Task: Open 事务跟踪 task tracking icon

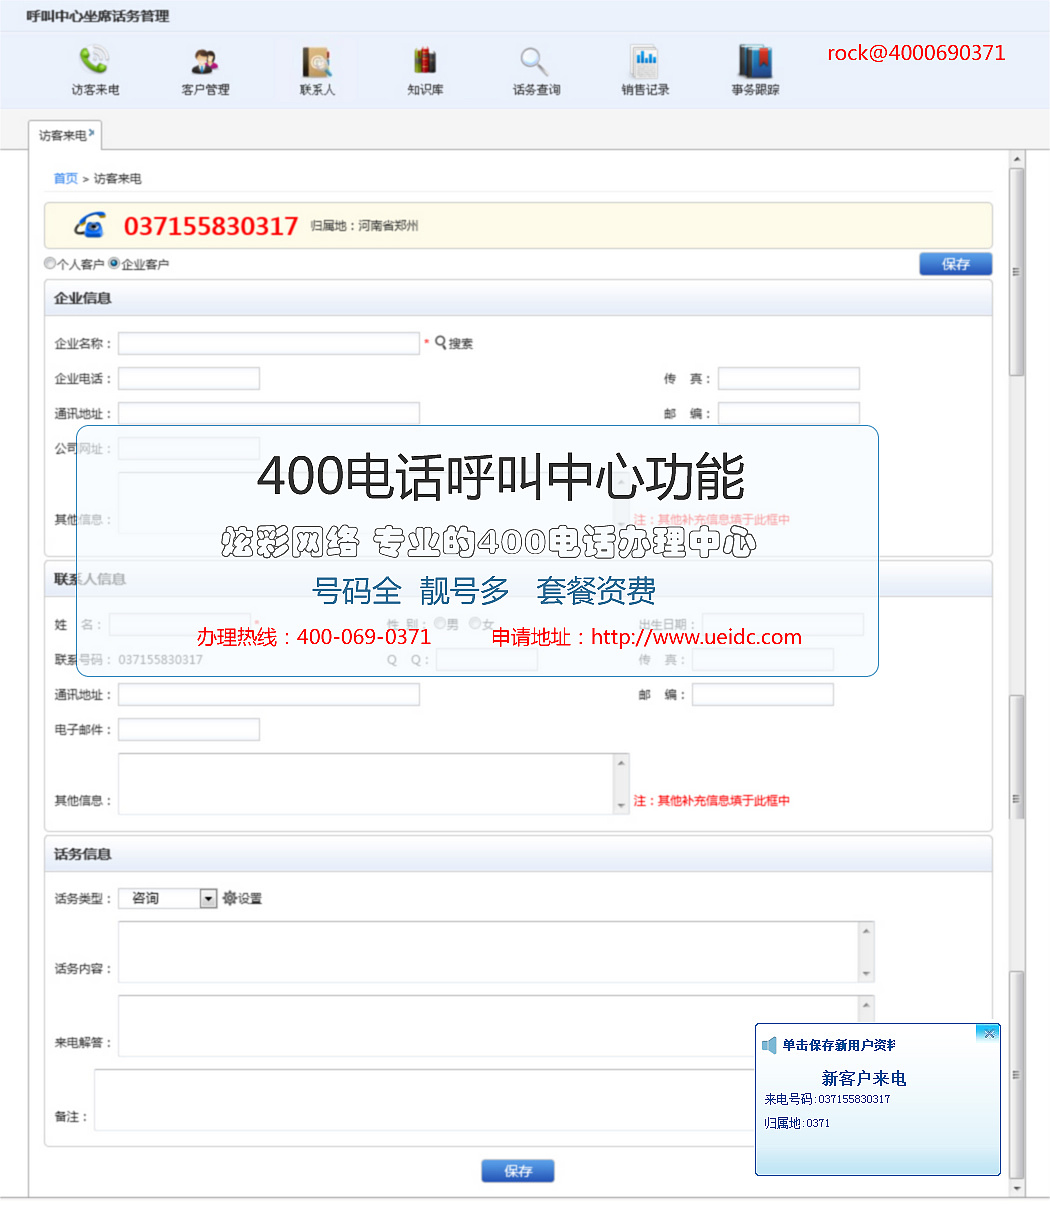Action: [x=755, y=62]
